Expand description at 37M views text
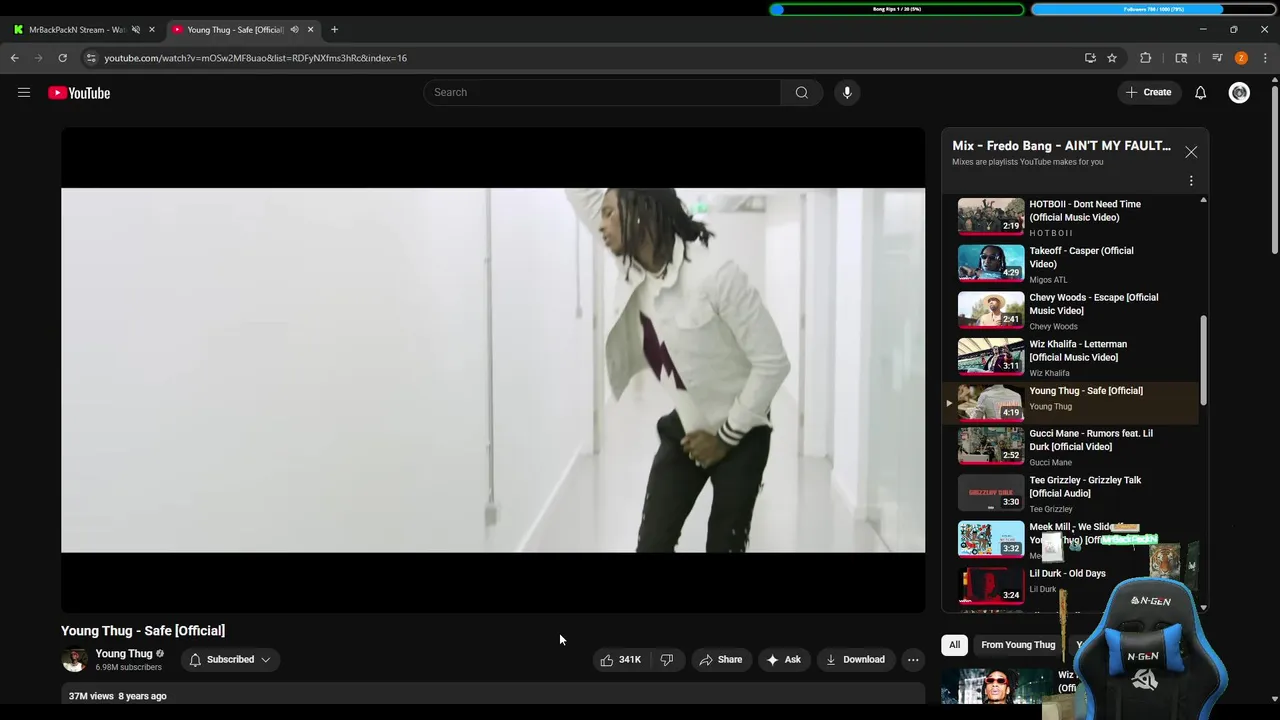 118,696
